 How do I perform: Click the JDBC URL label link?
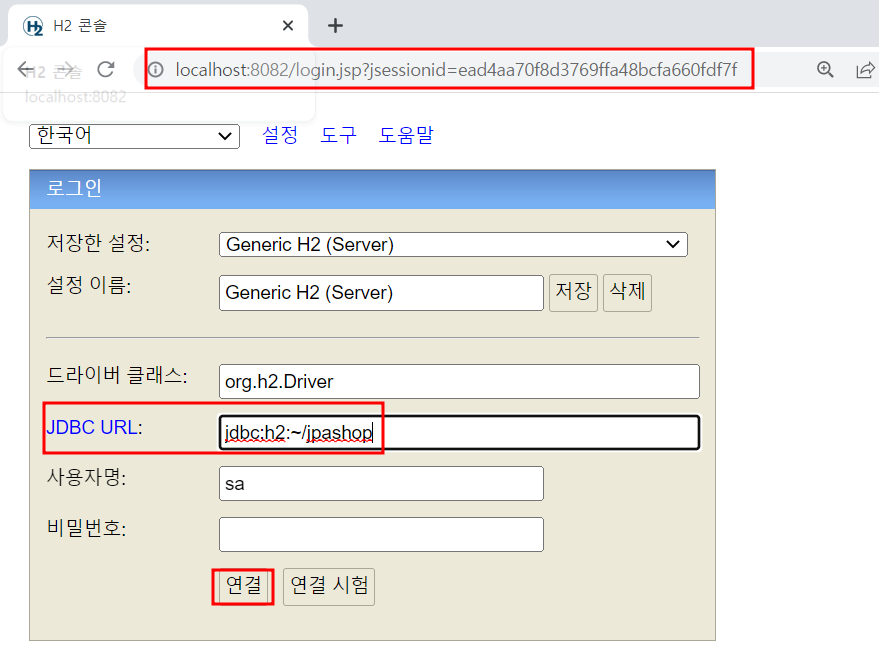click(94, 428)
